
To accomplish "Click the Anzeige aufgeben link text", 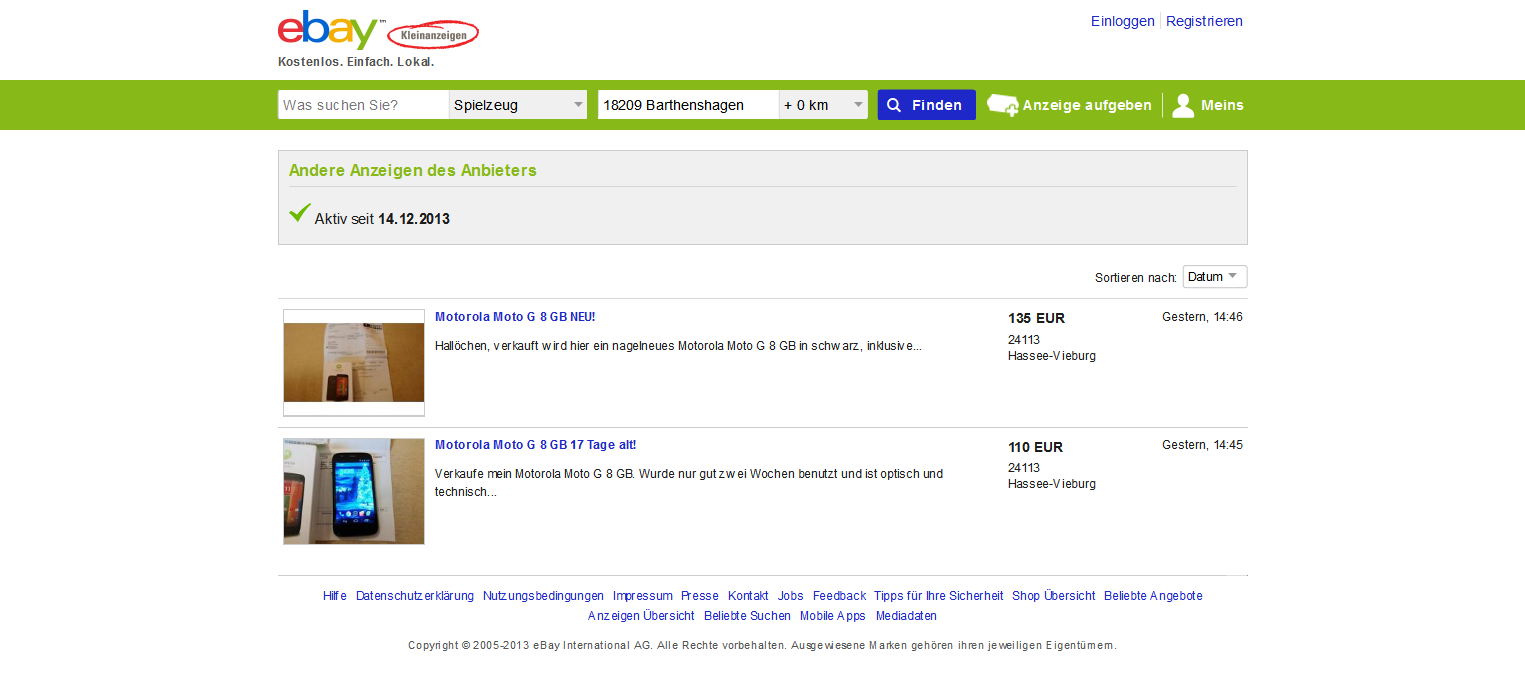I will coord(1087,105).
